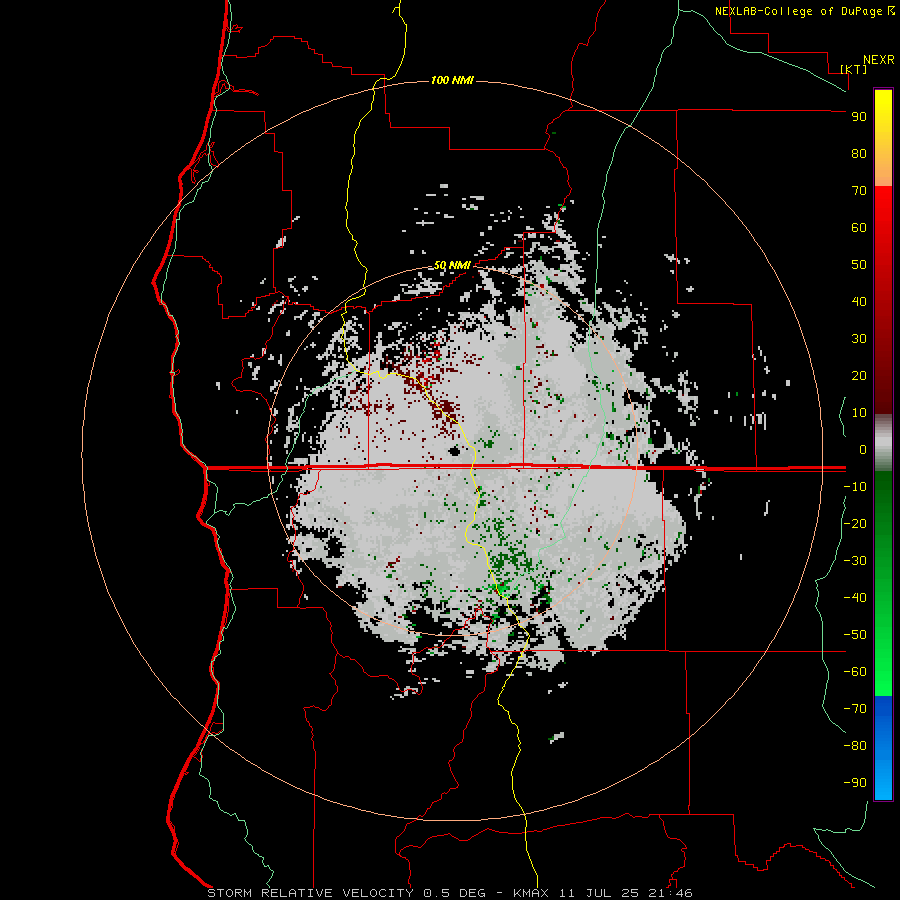This screenshot has width=900, height=900.
Task: Click the "100 NMI" range ring label
Action: click(452, 80)
